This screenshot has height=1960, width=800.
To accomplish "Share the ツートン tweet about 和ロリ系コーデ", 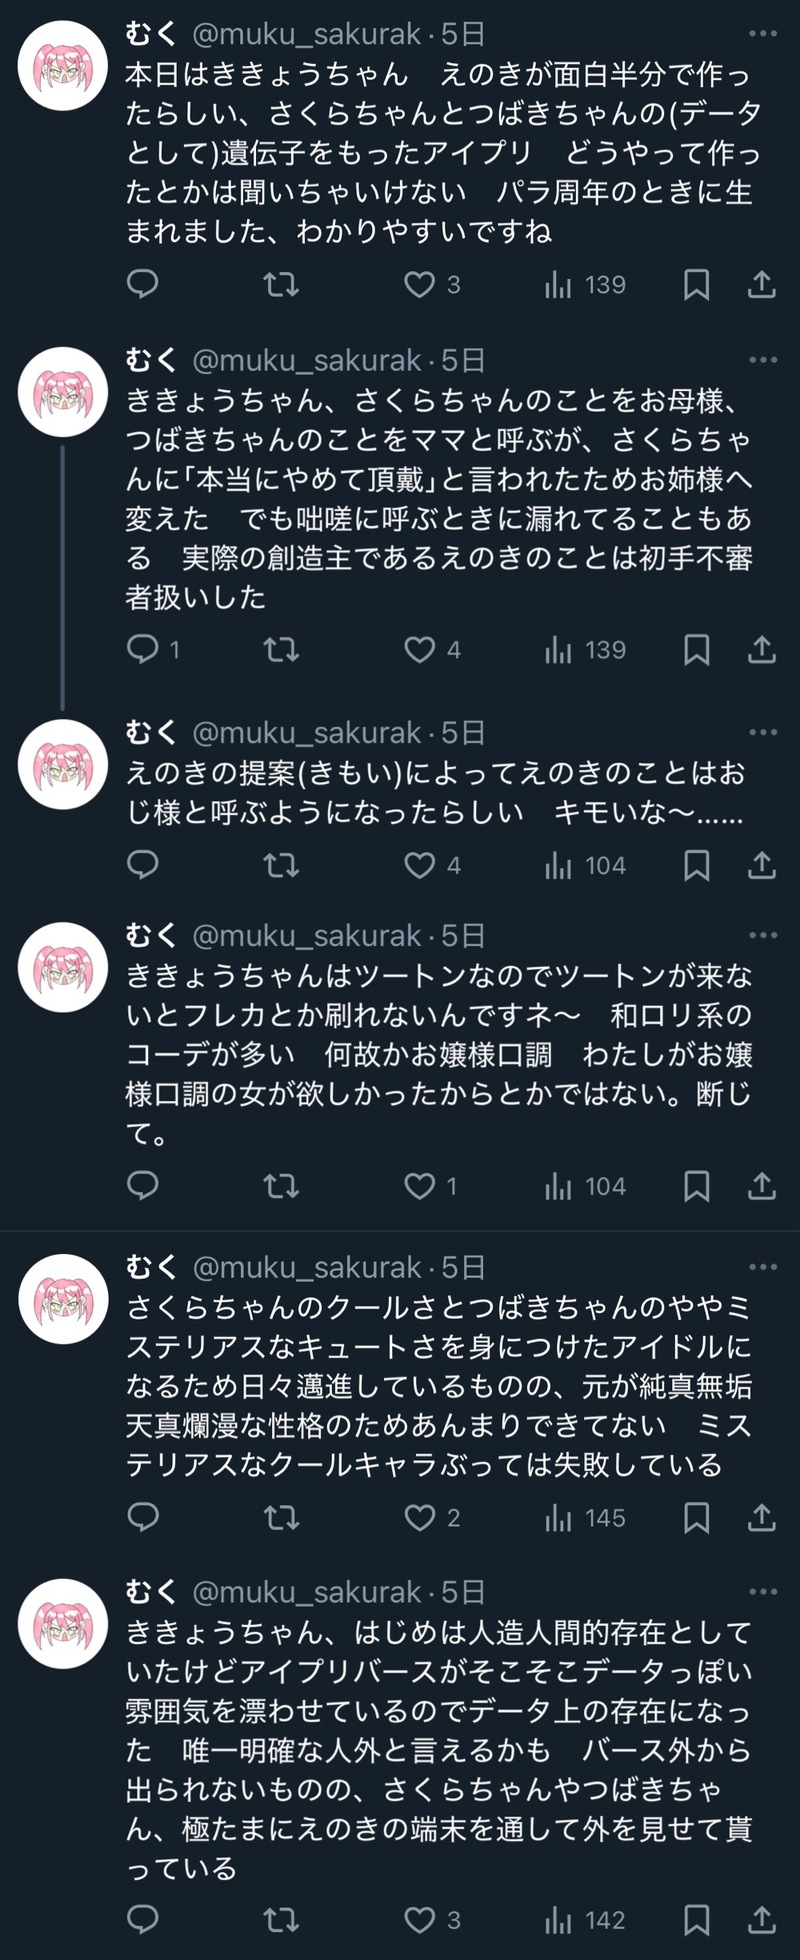I will coord(762,1186).
